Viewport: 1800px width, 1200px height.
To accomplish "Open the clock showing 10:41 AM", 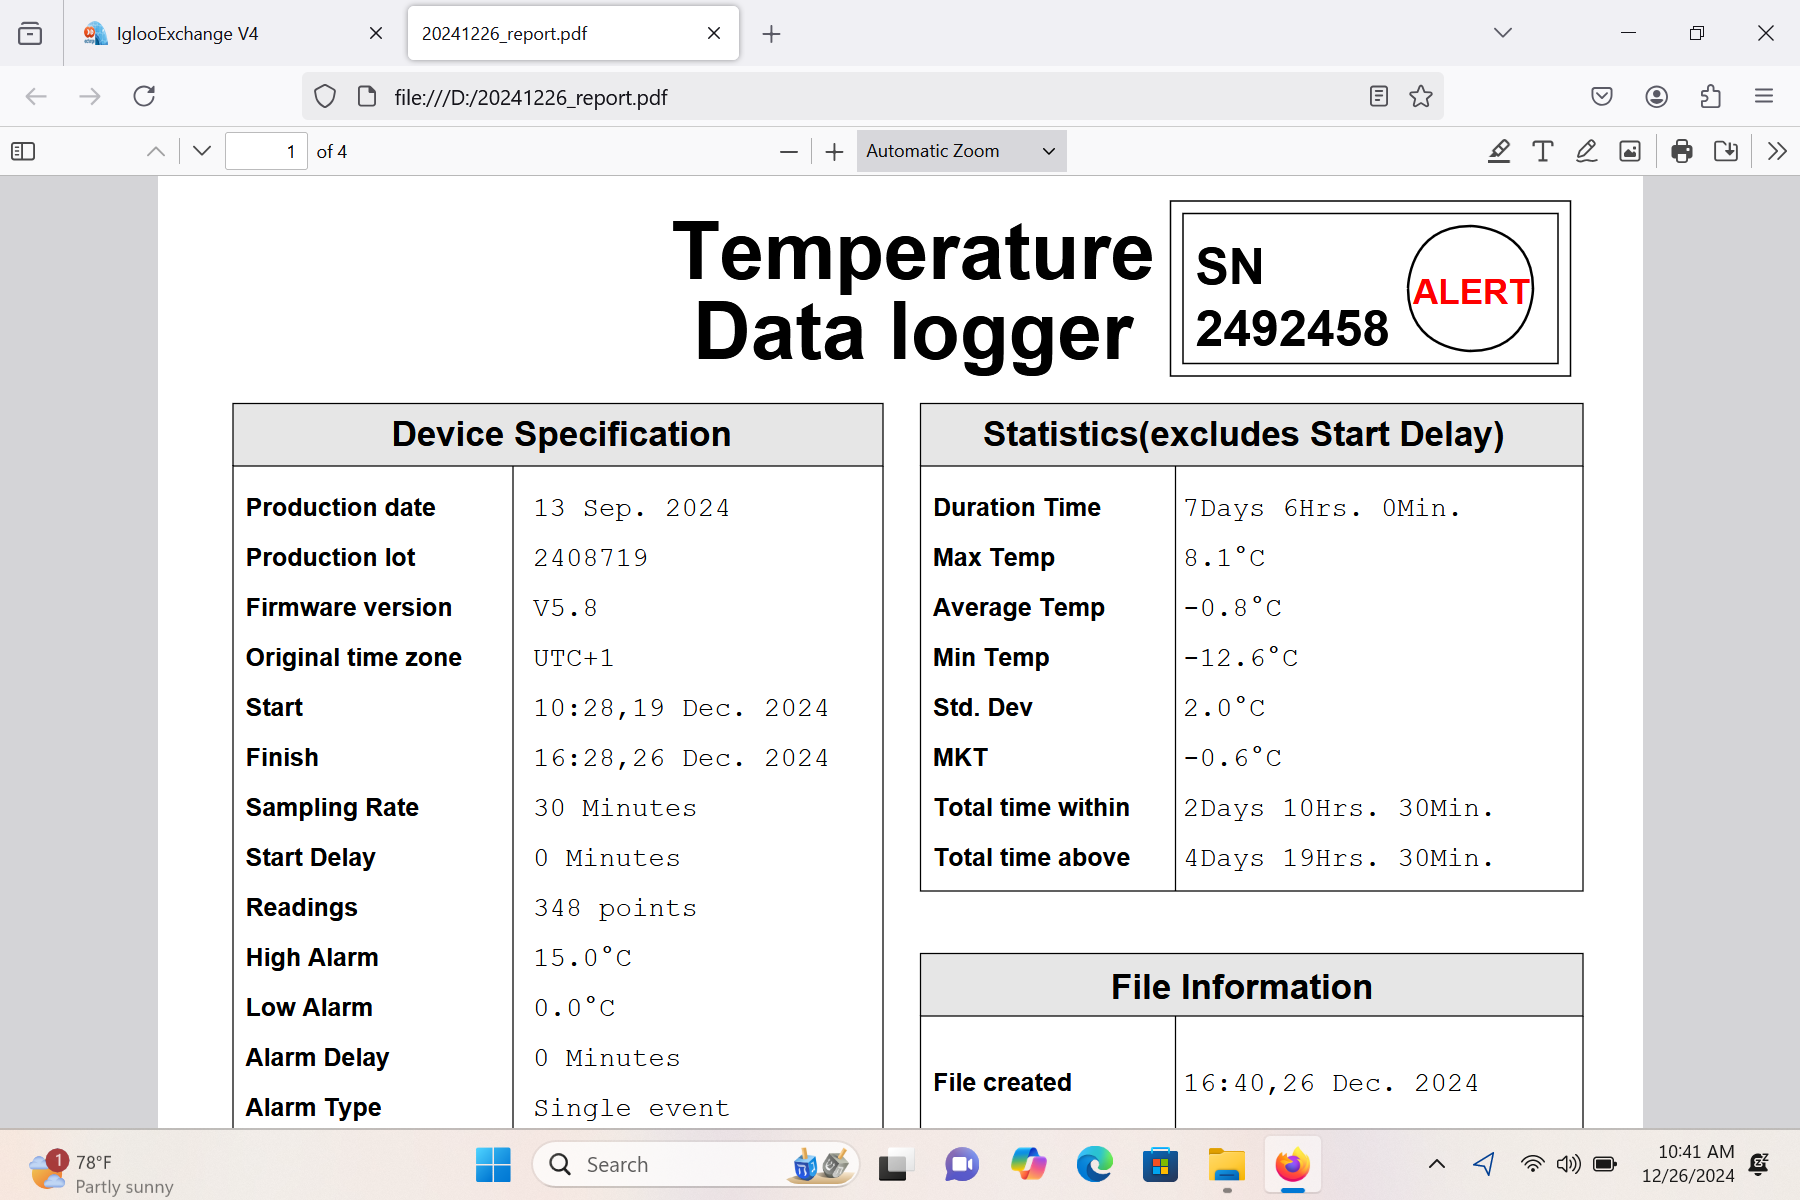I will click(x=1689, y=1164).
